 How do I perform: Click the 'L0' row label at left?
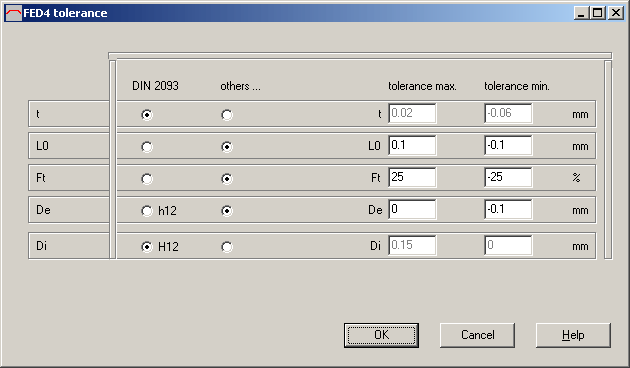[42, 146]
